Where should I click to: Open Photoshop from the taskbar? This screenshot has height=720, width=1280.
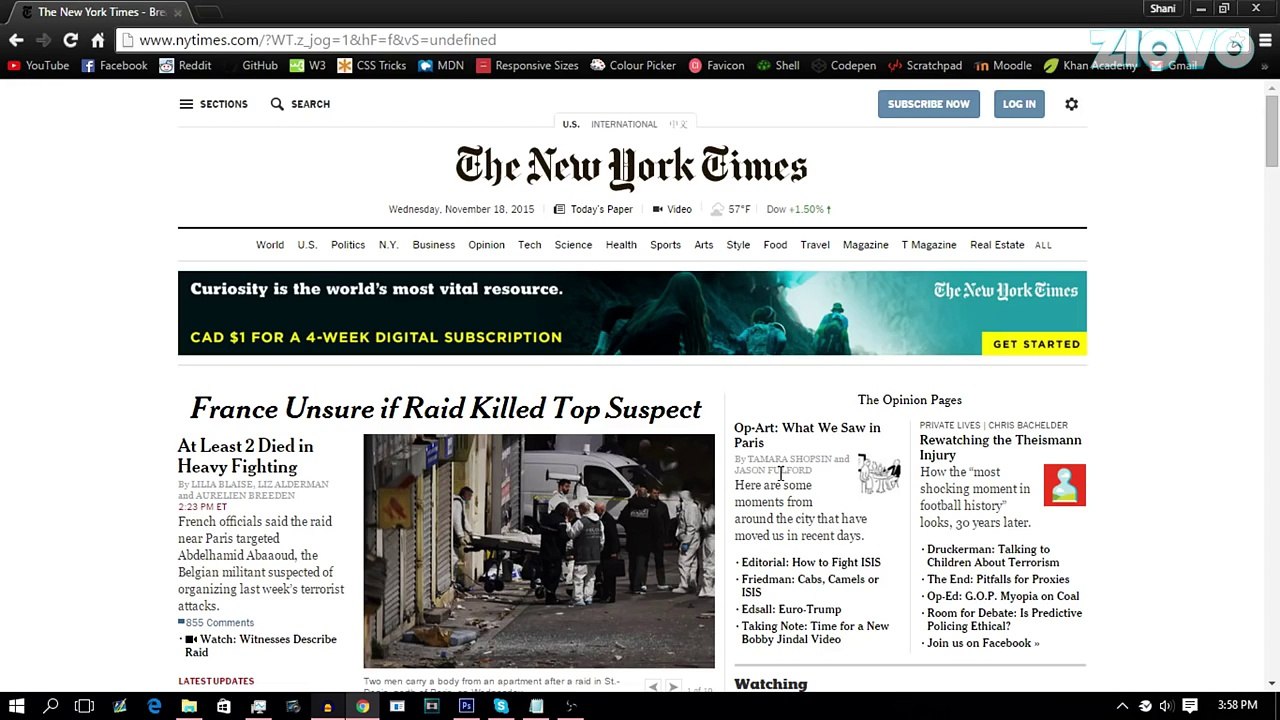tap(466, 706)
